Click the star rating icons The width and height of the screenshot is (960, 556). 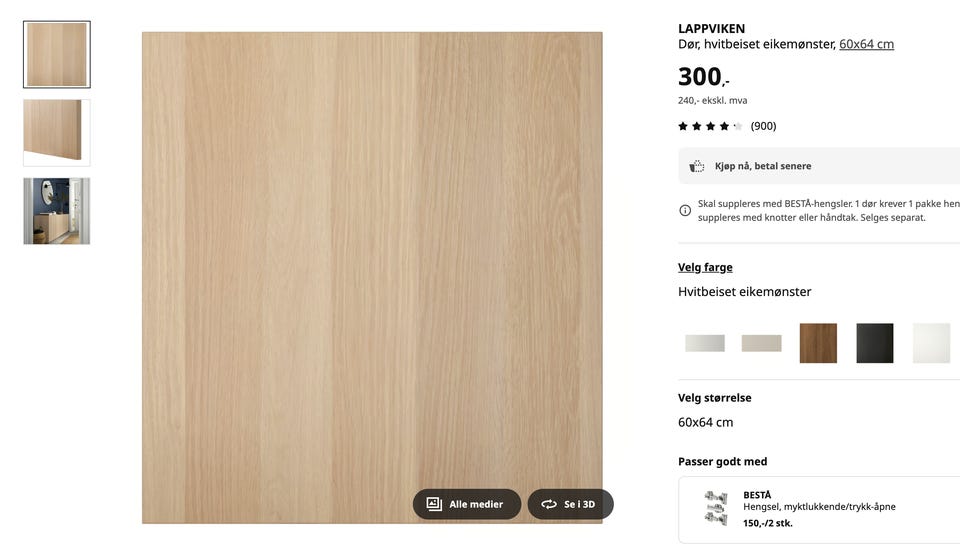click(x=710, y=126)
